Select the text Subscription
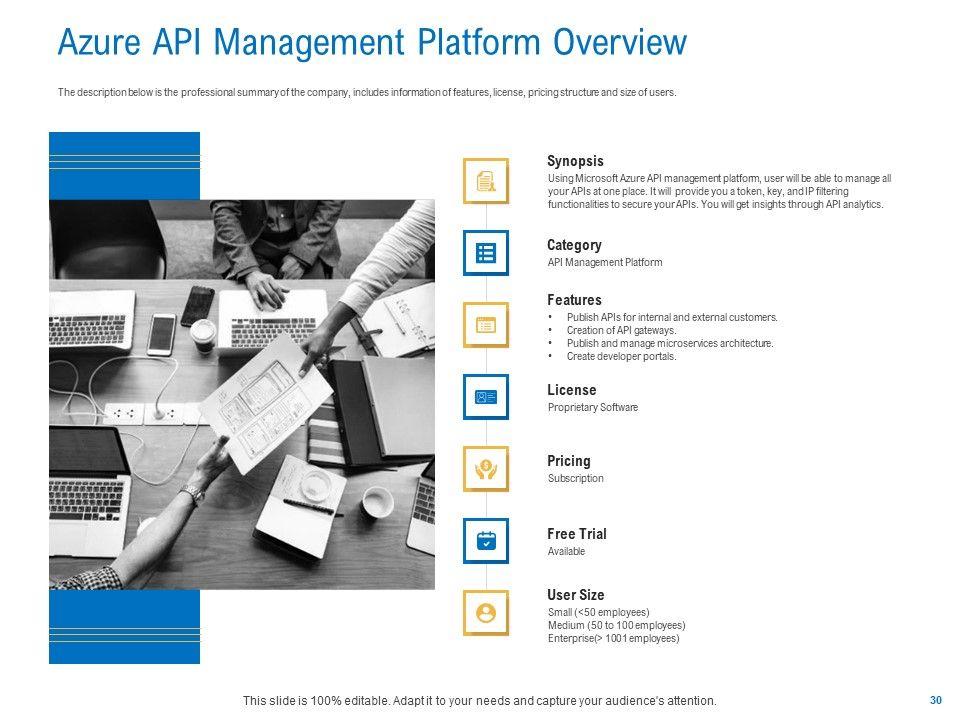960x720 pixels. [x=576, y=478]
